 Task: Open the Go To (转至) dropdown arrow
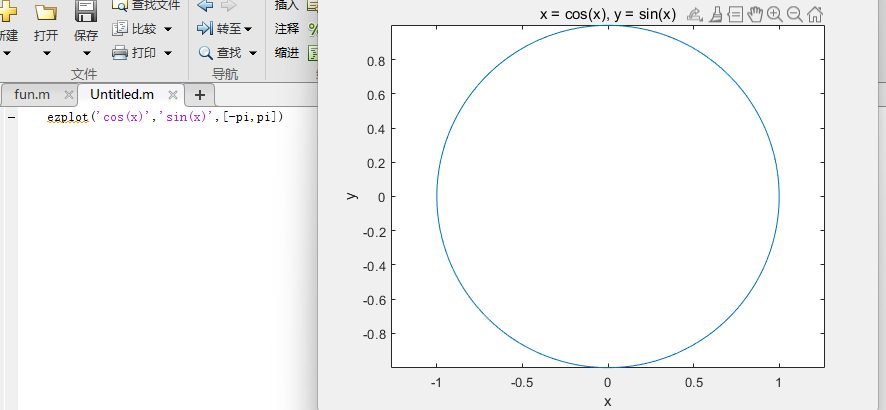pyautogui.click(x=248, y=29)
